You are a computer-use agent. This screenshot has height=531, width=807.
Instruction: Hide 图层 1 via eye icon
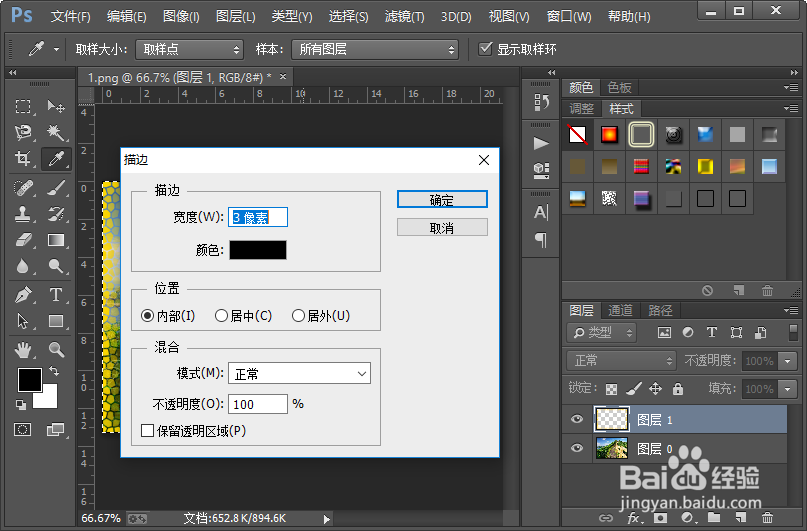pyautogui.click(x=577, y=419)
